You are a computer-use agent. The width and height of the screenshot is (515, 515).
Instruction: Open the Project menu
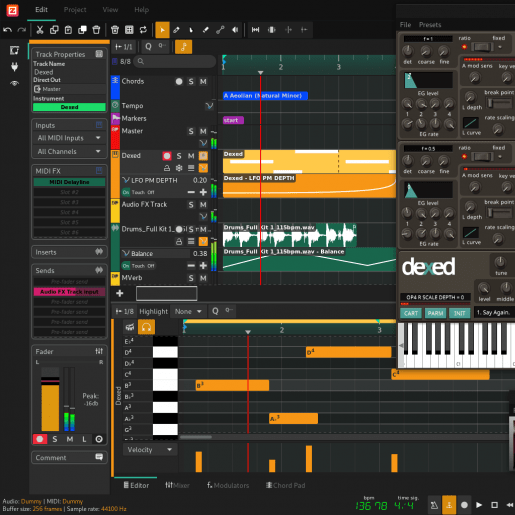75,10
